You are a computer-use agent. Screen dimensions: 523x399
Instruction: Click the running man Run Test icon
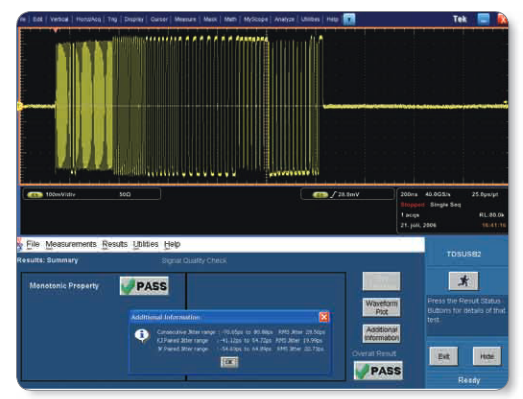[x=463, y=281]
